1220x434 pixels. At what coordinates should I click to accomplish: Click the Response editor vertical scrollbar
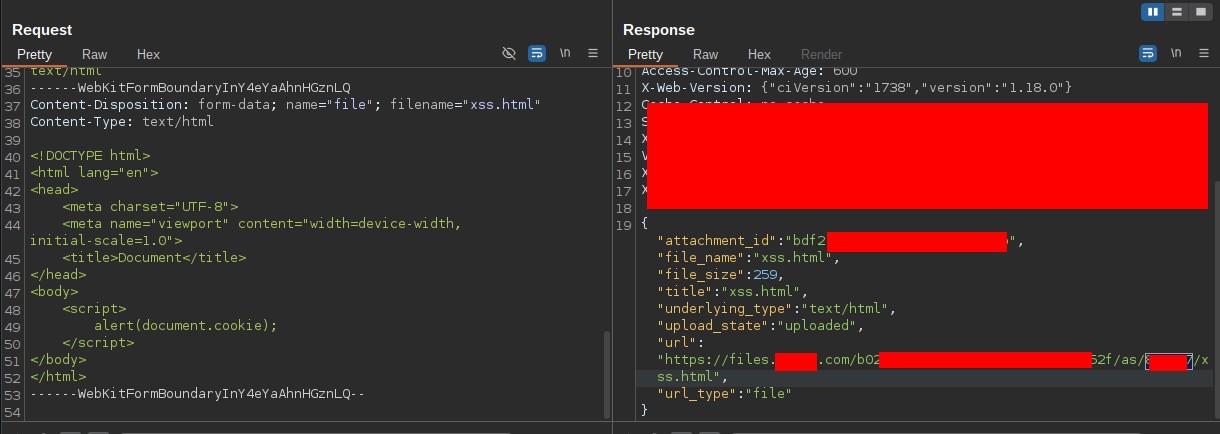(1215, 300)
